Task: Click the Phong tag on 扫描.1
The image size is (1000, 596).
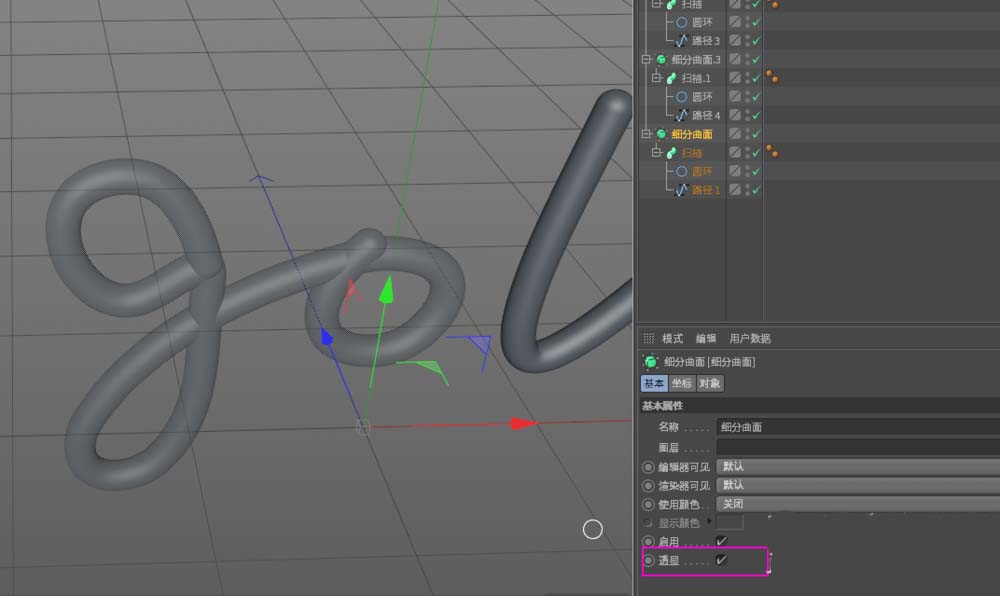Action: 772,78
